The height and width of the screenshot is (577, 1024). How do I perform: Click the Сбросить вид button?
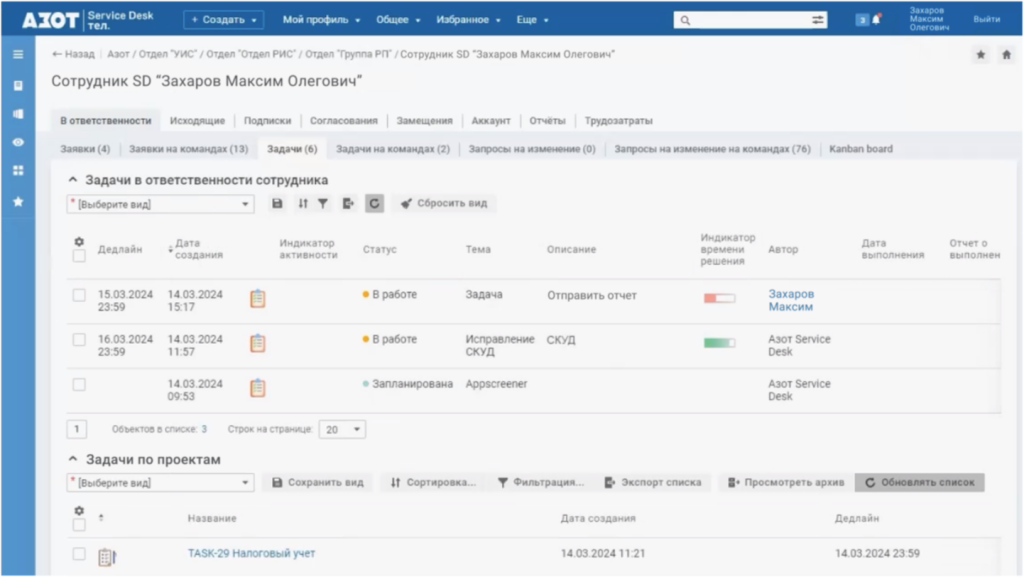coord(444,203)
